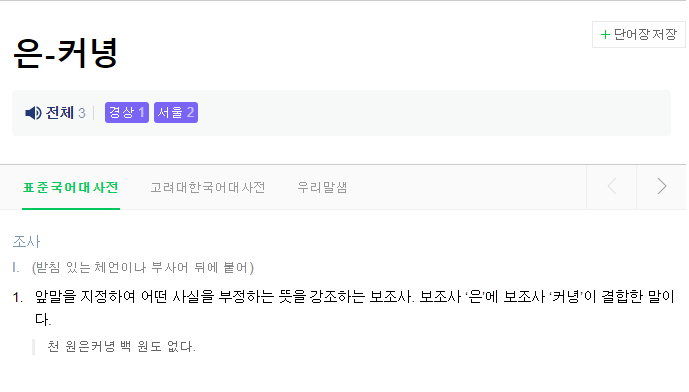This screenshot has height=392, width=689.
Task: Click the green plus icon beside 단어장 저장
Action: click(605, 34)
